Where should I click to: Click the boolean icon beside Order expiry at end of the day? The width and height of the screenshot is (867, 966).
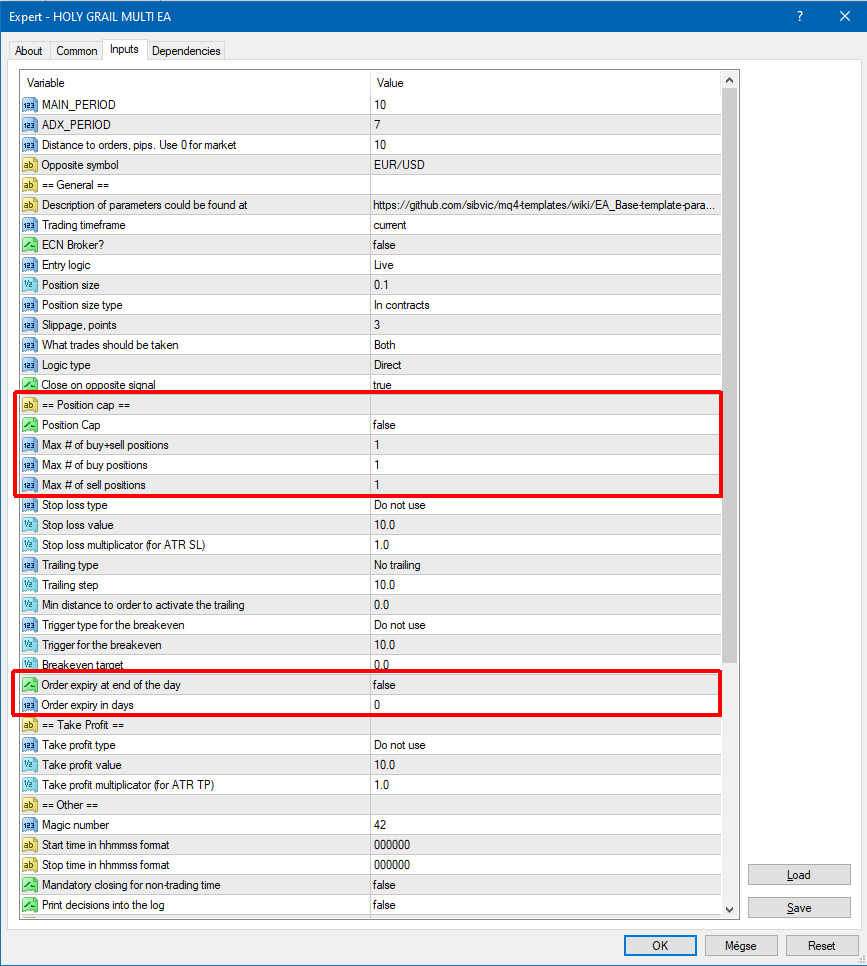tap(30, 685)
